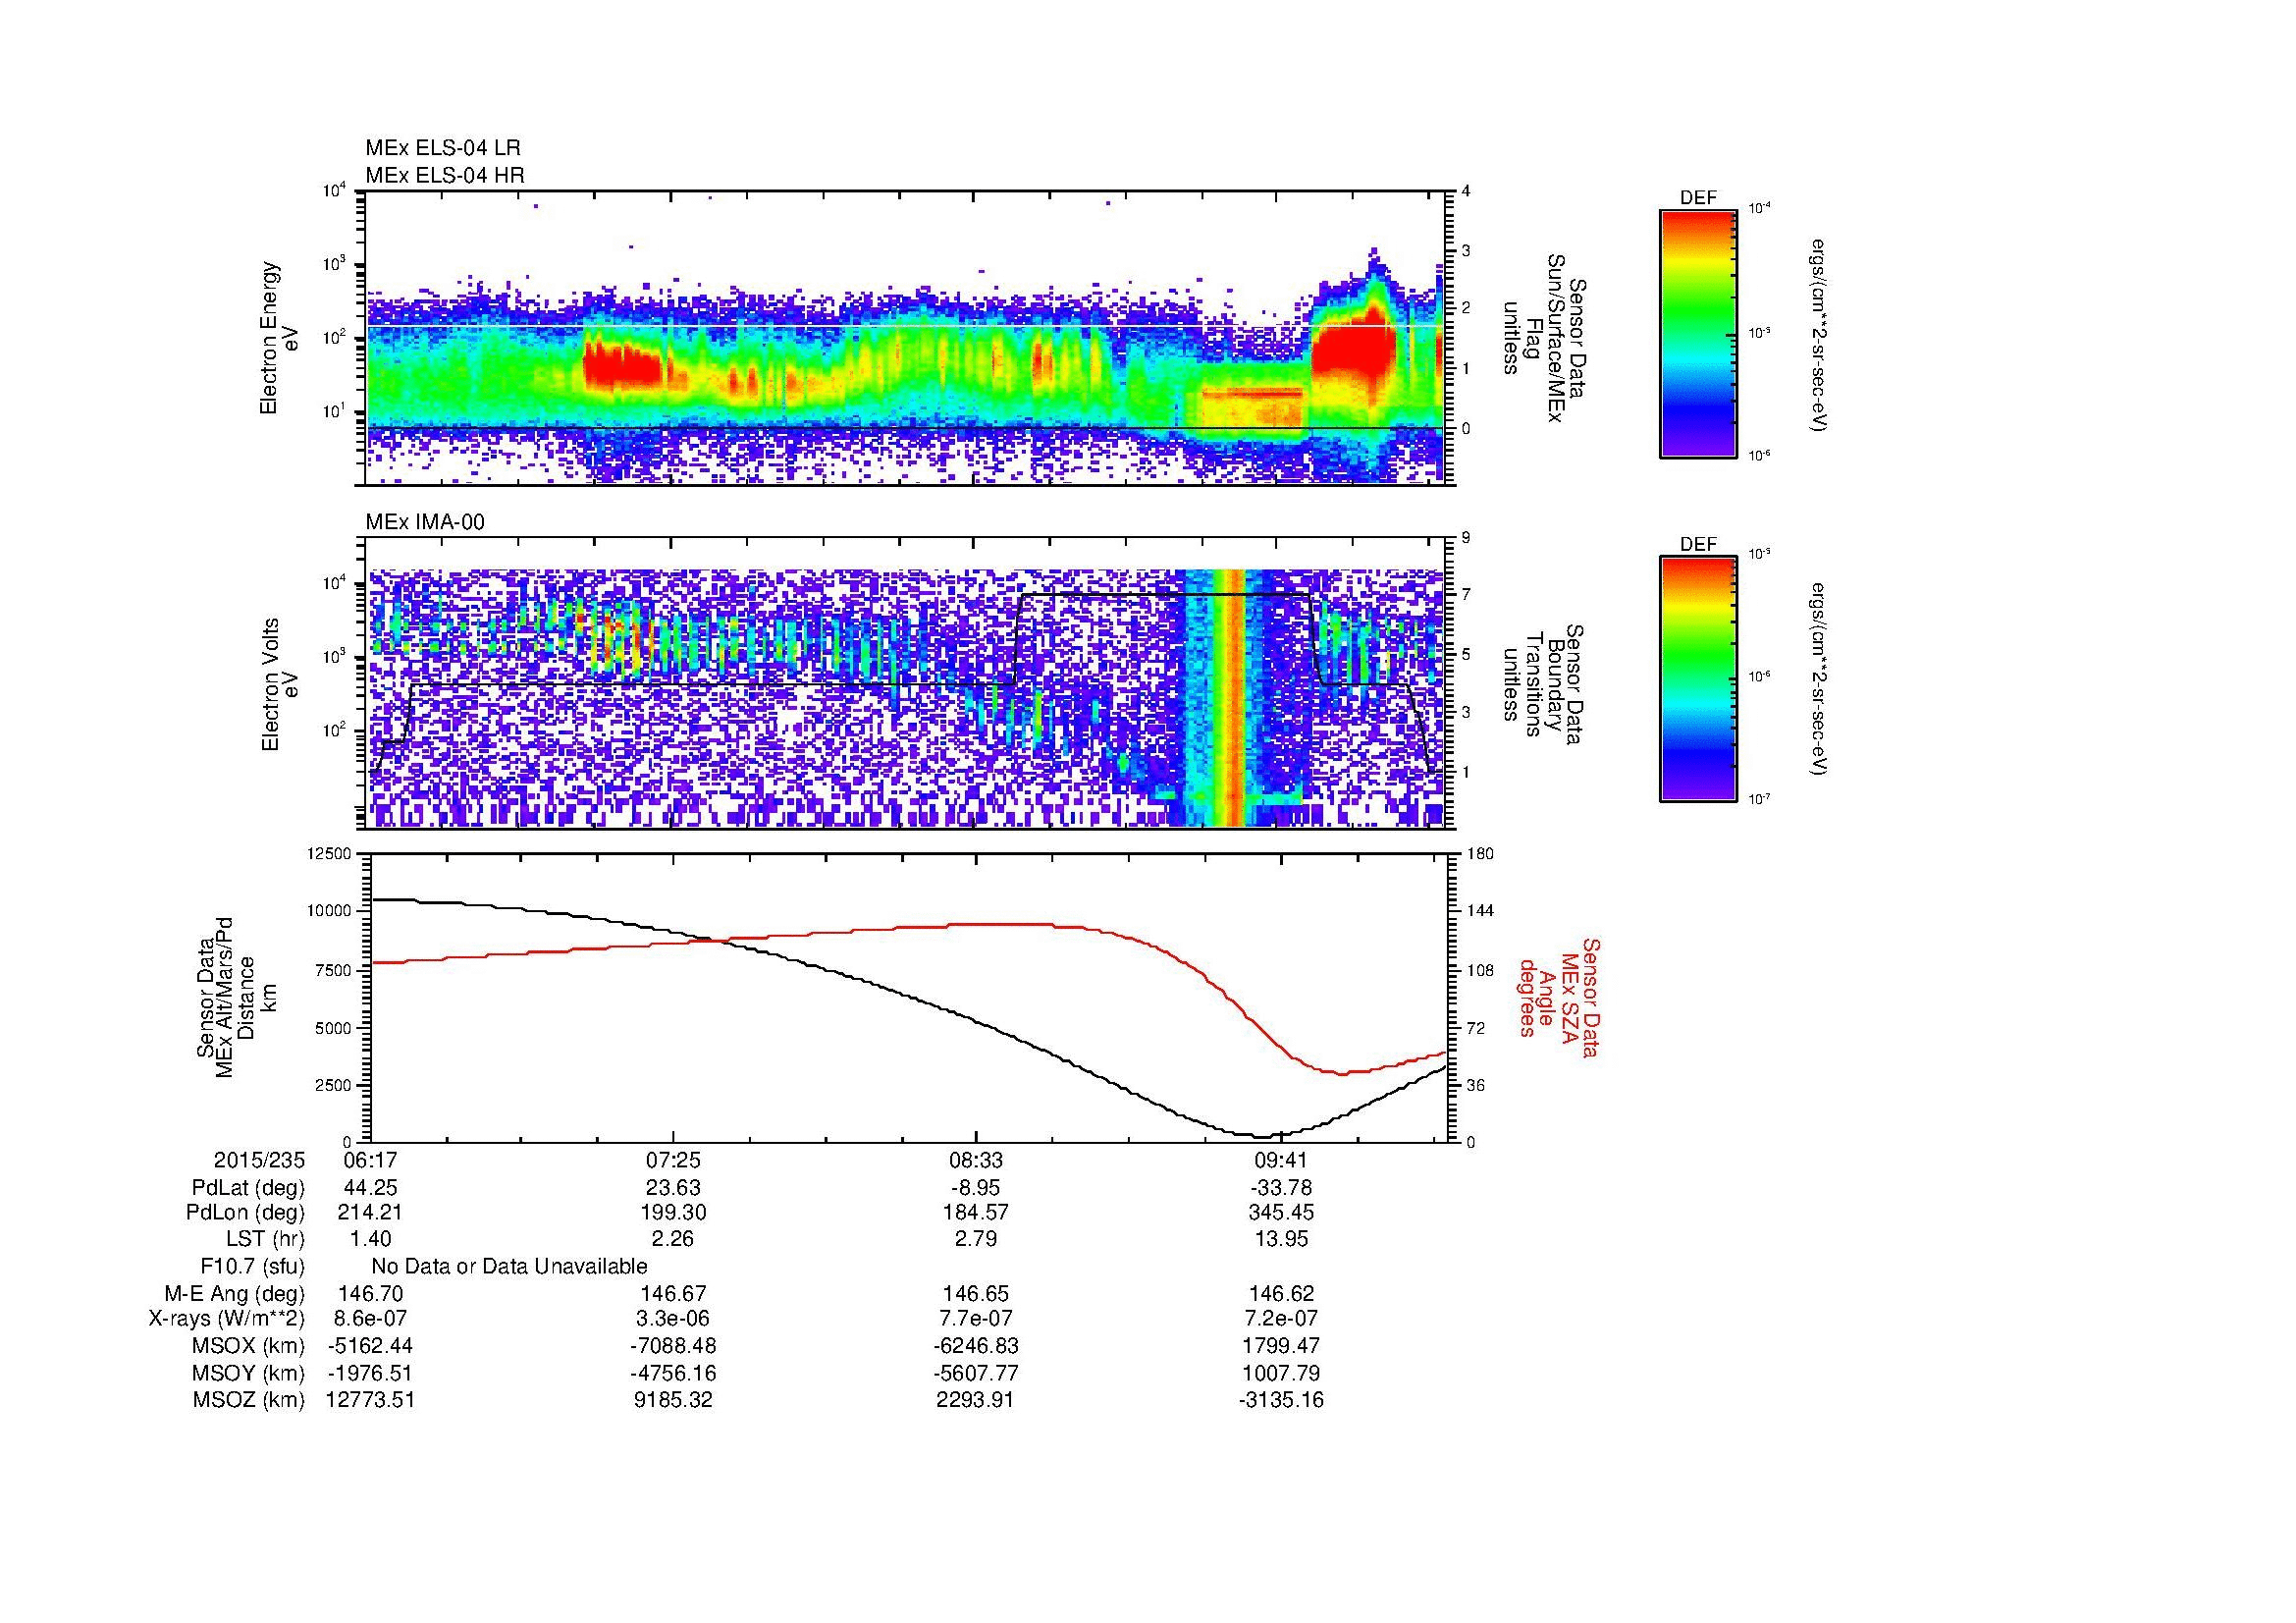The height and width of the screenshot is (1623, 2296).
Task: Click the MEx IMA-00 panel title
Action: click(425, 522)
